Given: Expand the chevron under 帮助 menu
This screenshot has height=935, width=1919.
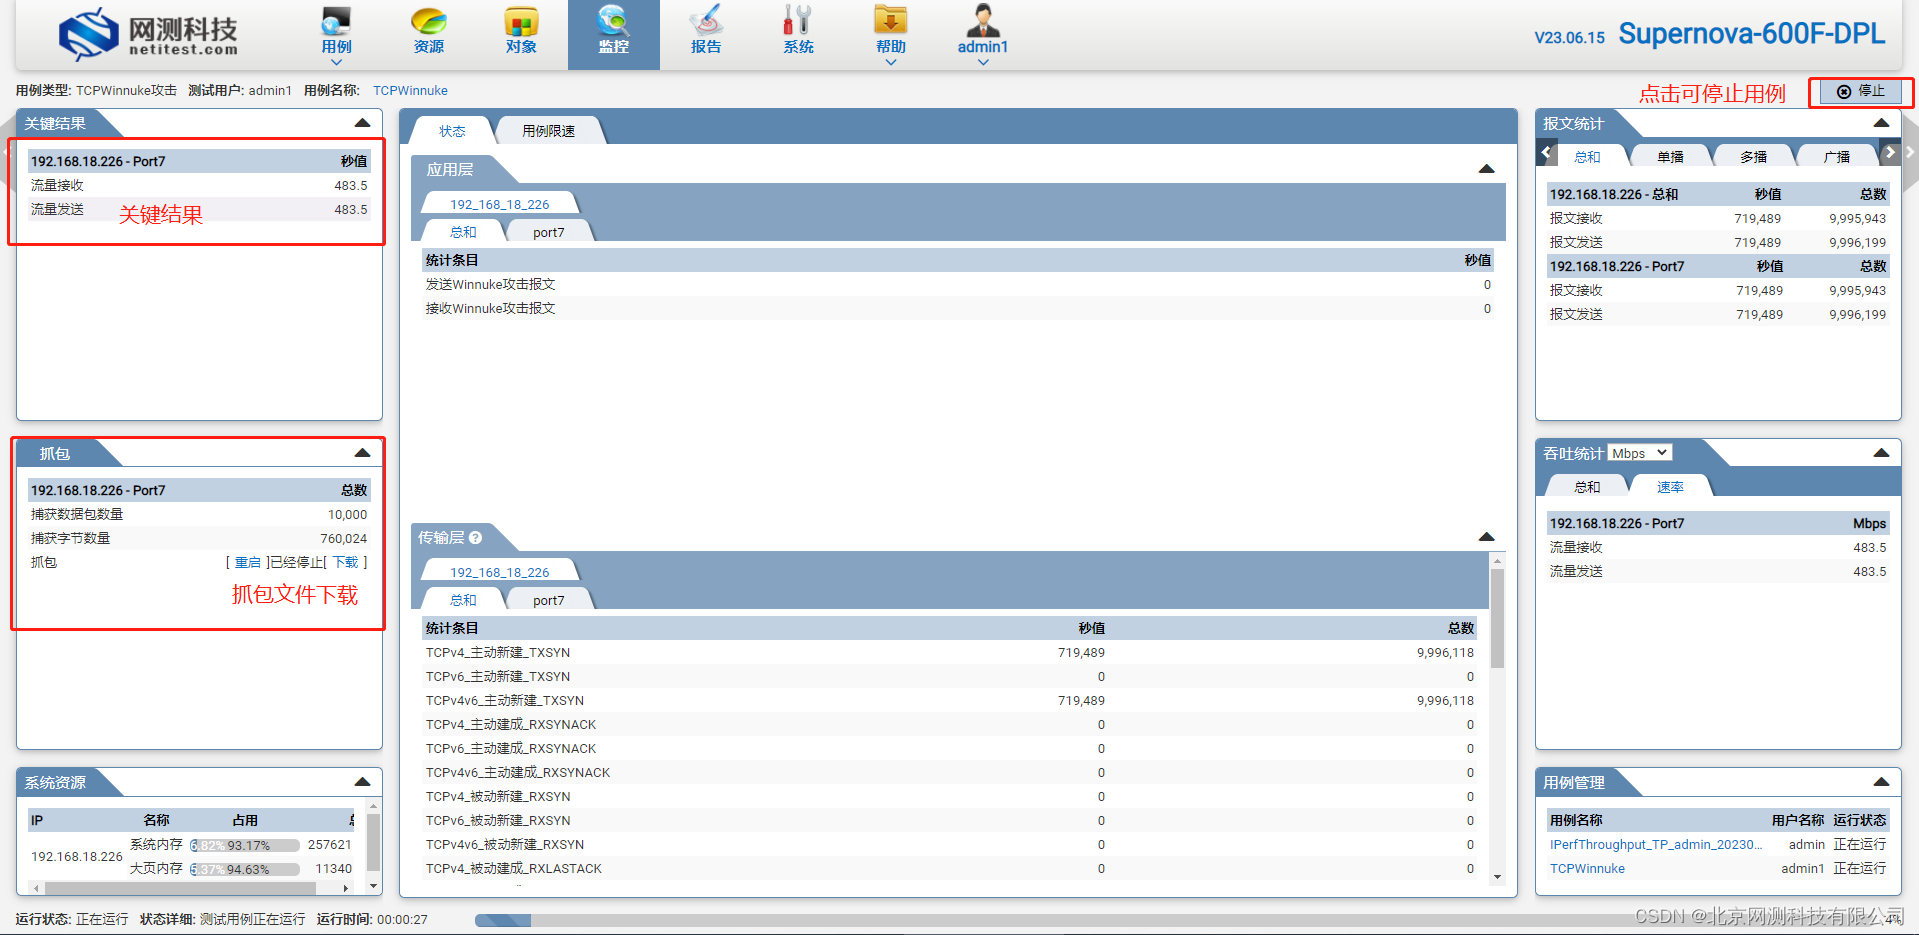Looking at the screenshot, I should point(890,62).
